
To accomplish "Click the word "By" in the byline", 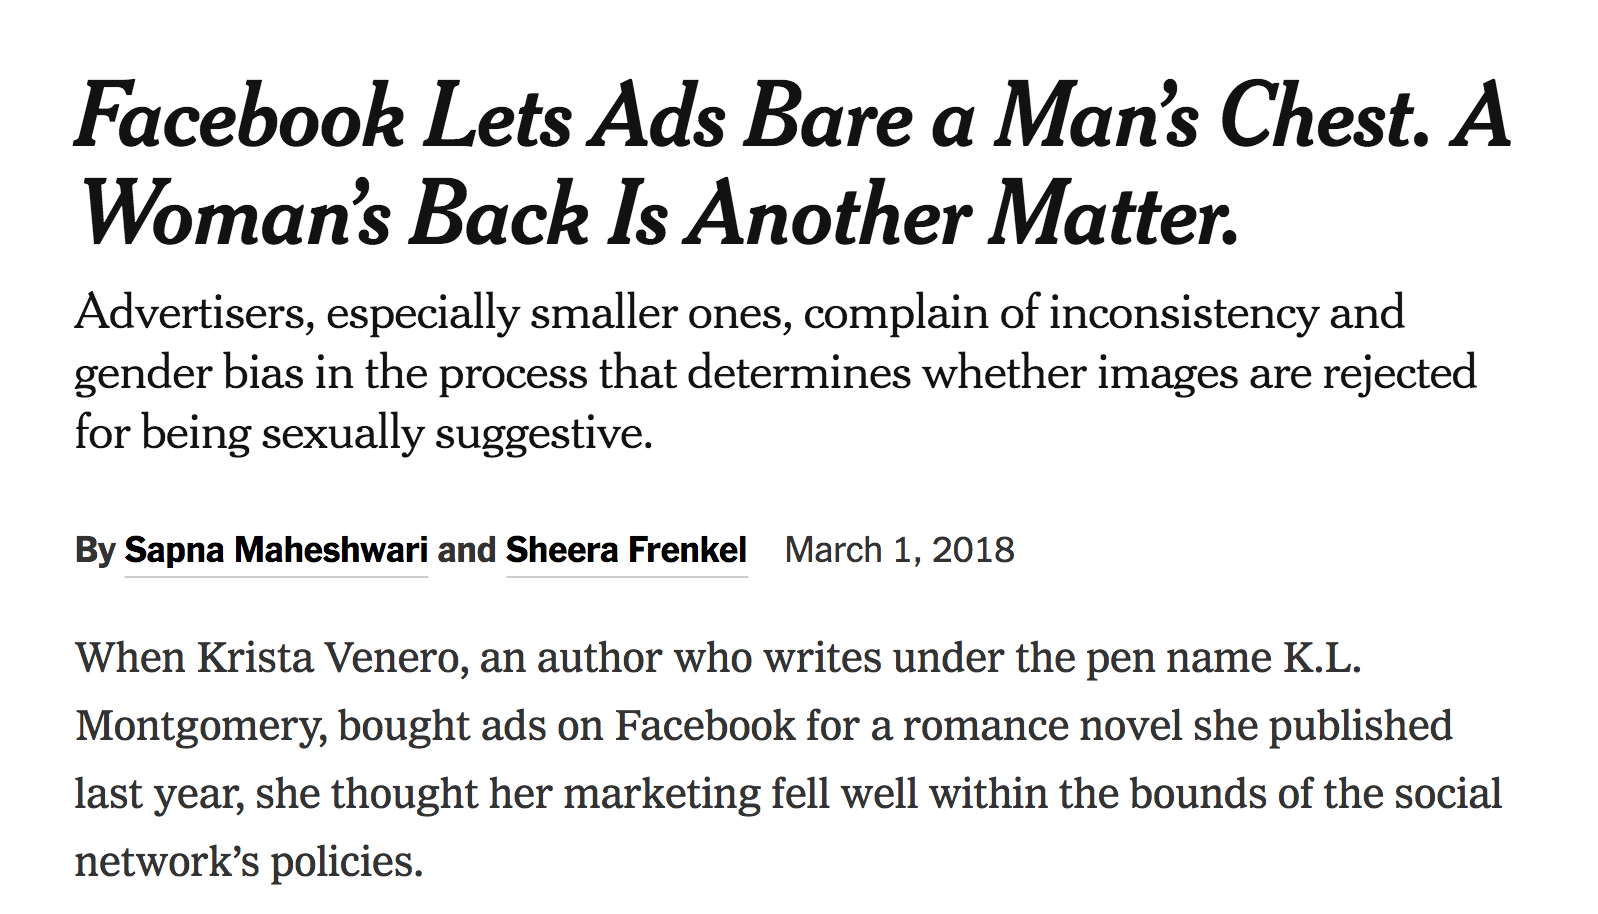I will coord(95,550).
